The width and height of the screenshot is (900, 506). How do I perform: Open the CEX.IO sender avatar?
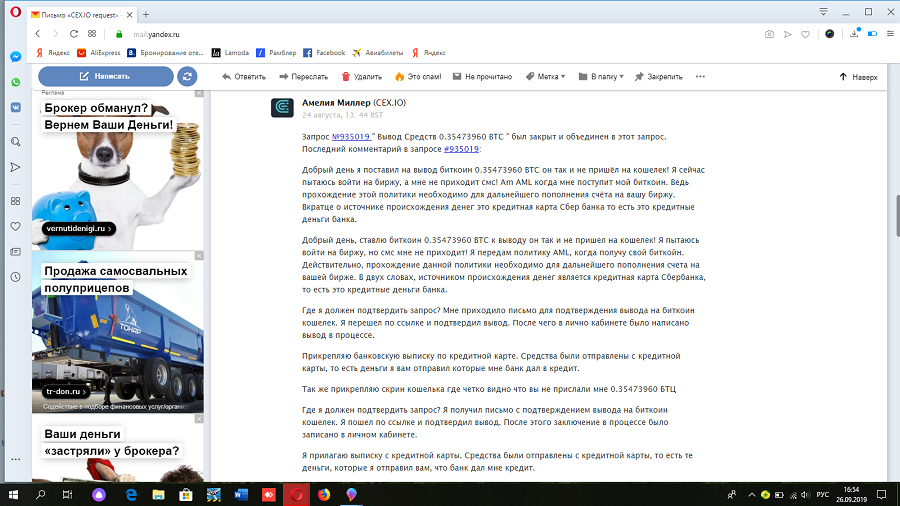(x=282, y=107)
